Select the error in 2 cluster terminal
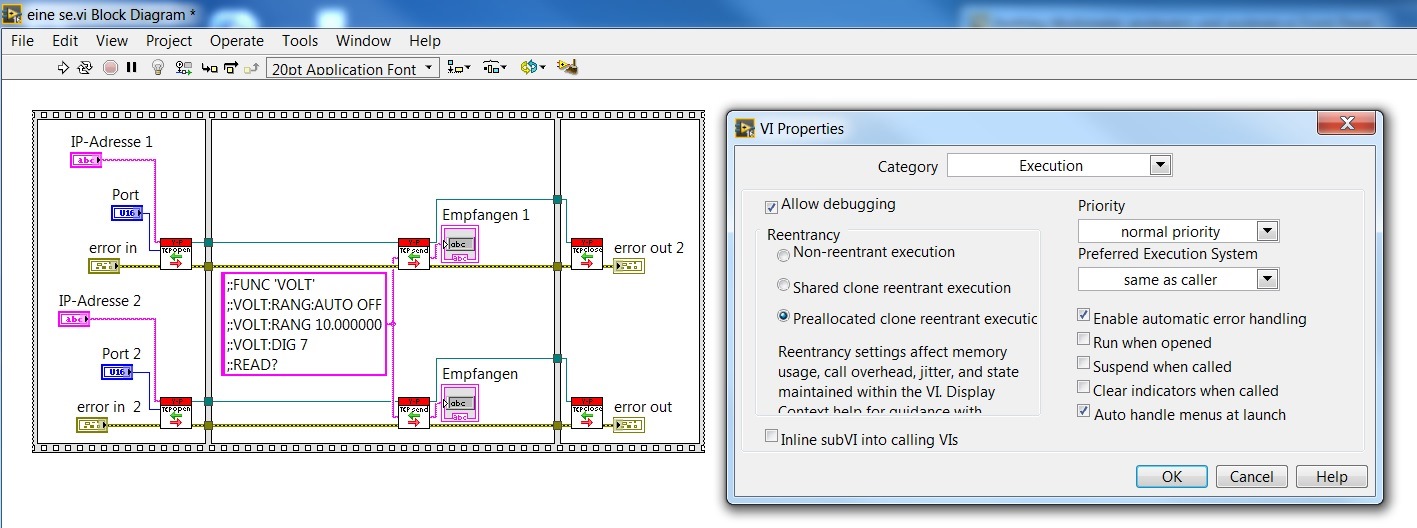Image resolution: width=1417 pixels, height=528 pixels. click(x=92, y=425)
